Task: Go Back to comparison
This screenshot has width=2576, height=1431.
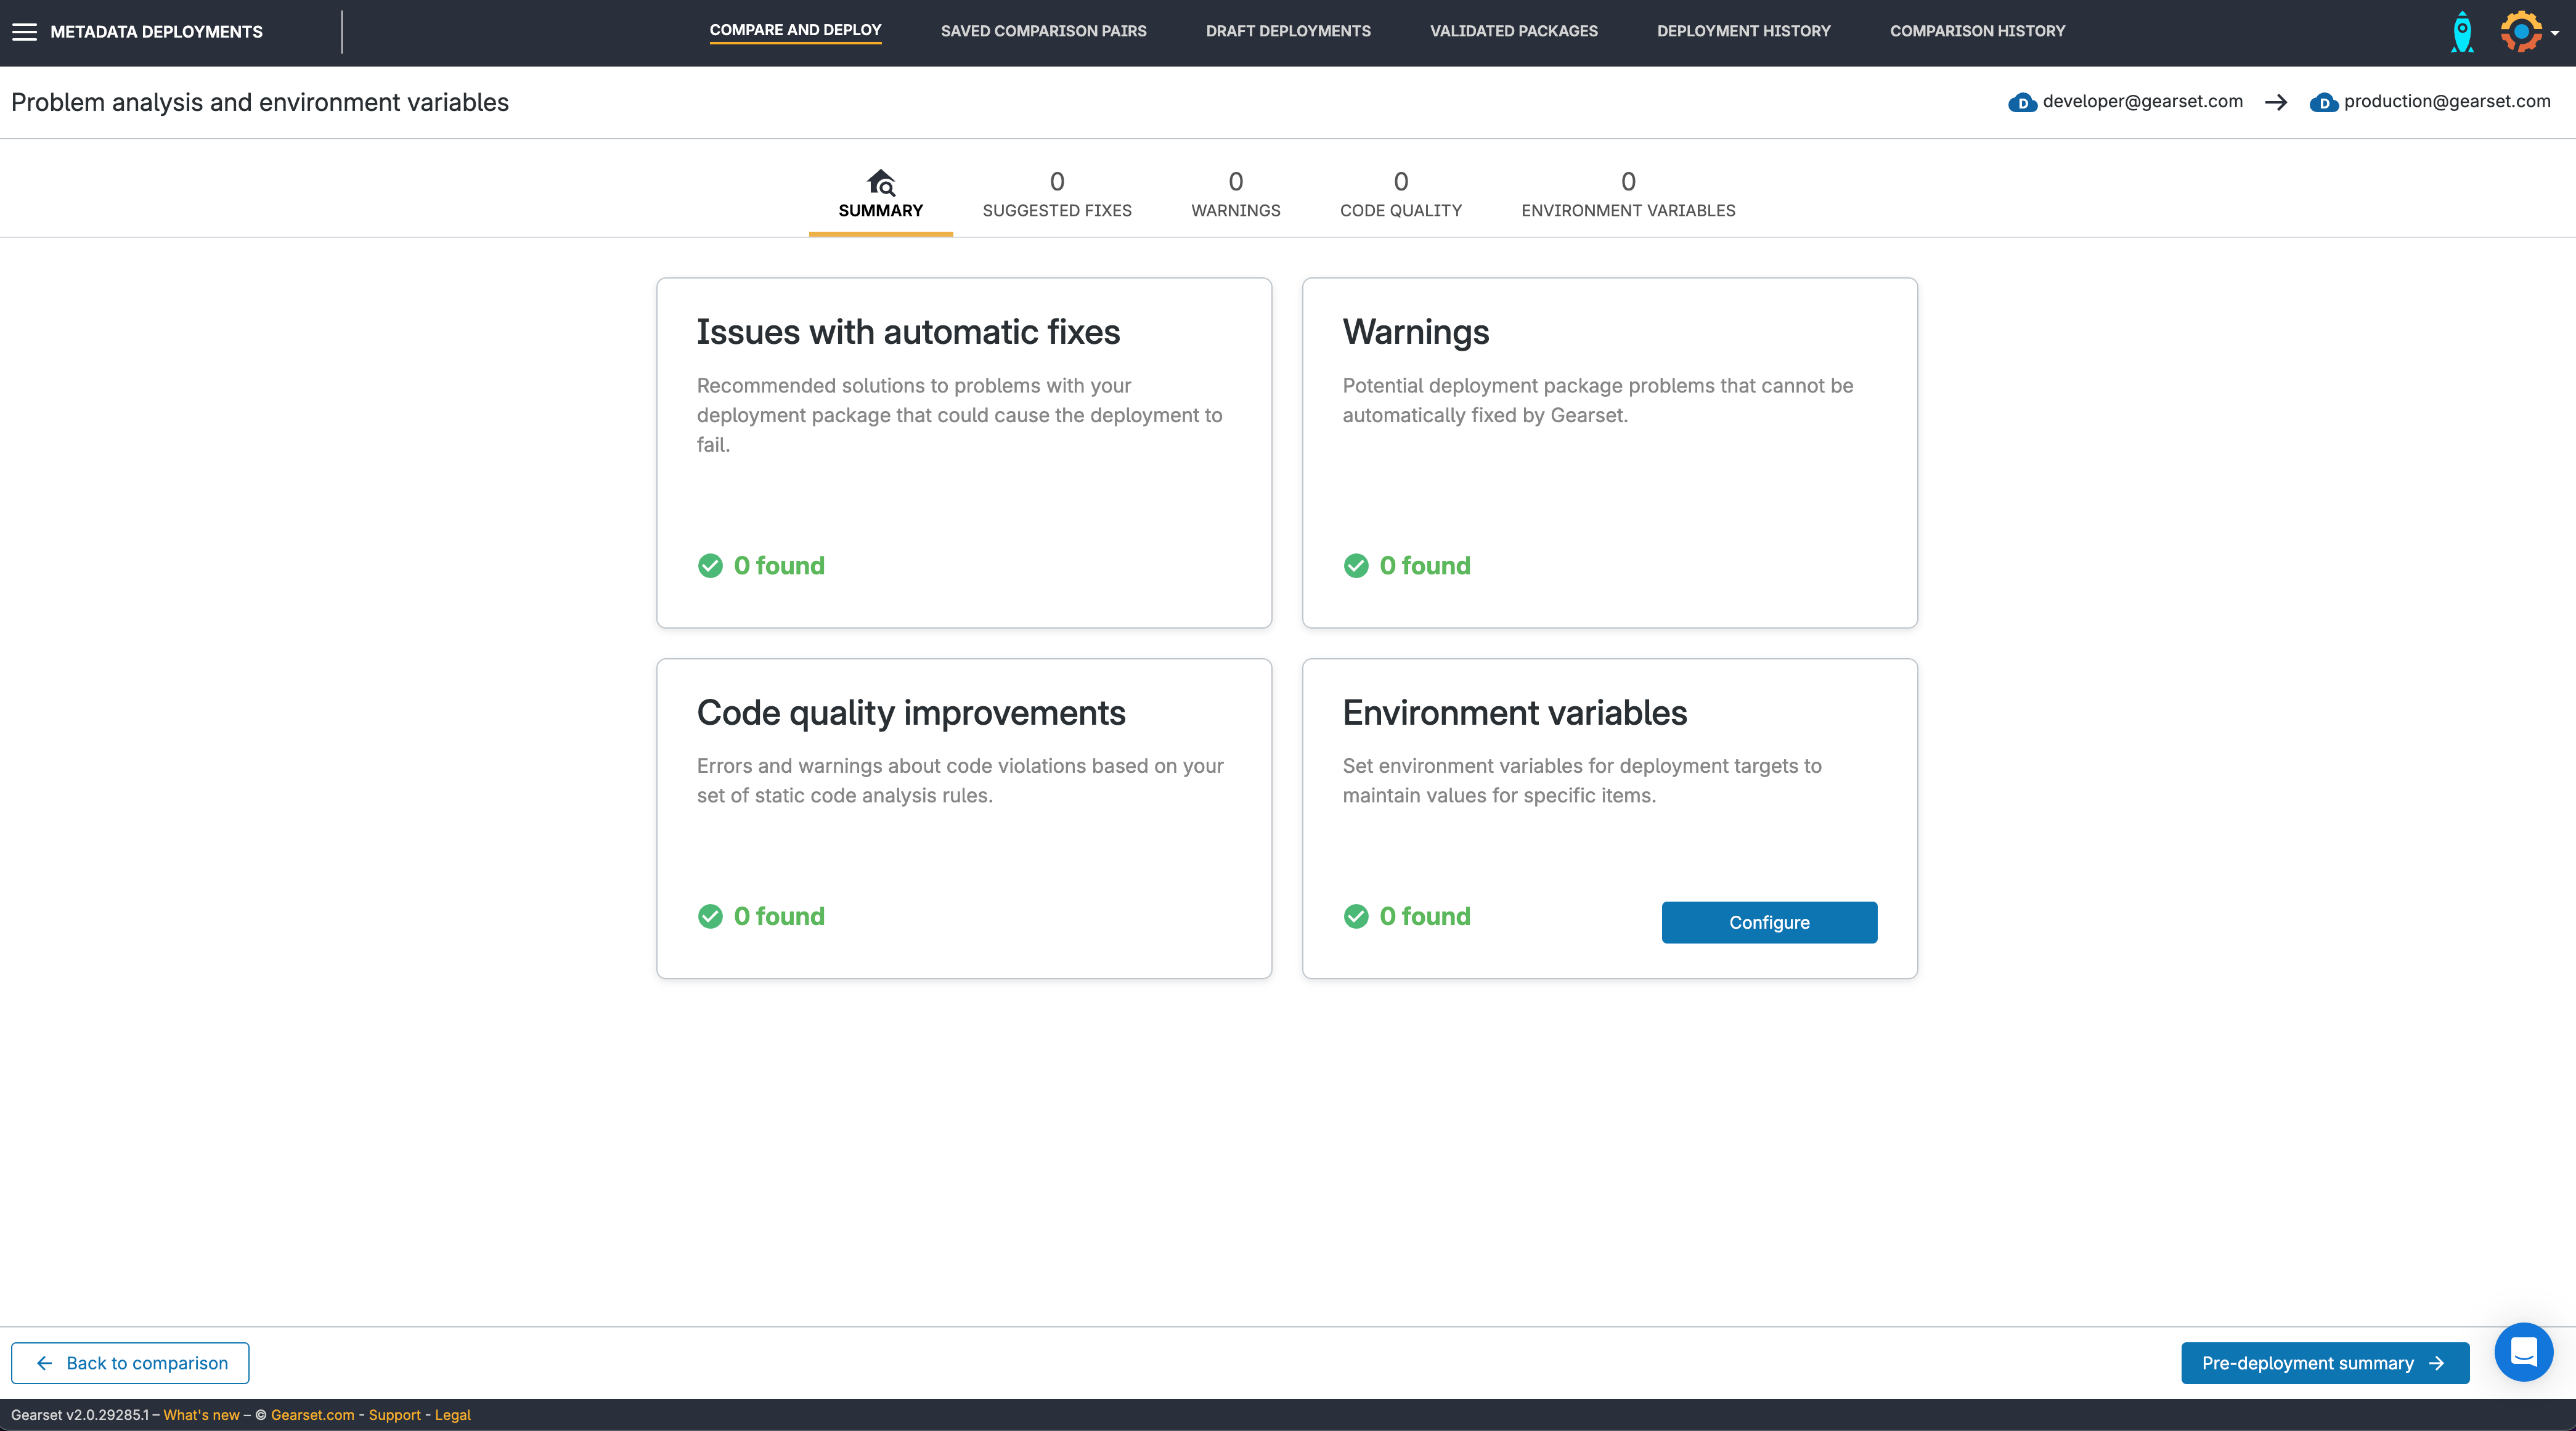Action: pyautogui.click(x=130, y=1363)
